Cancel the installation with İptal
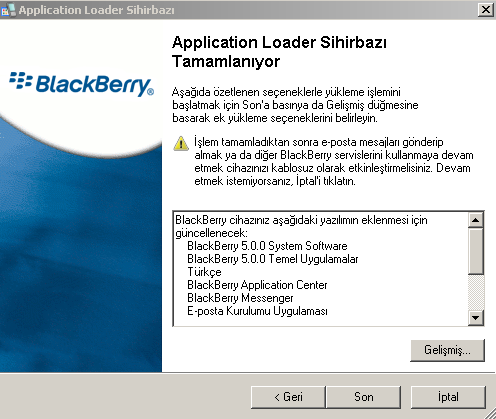The width and height of the screenshot is (496, 419). 448,397
